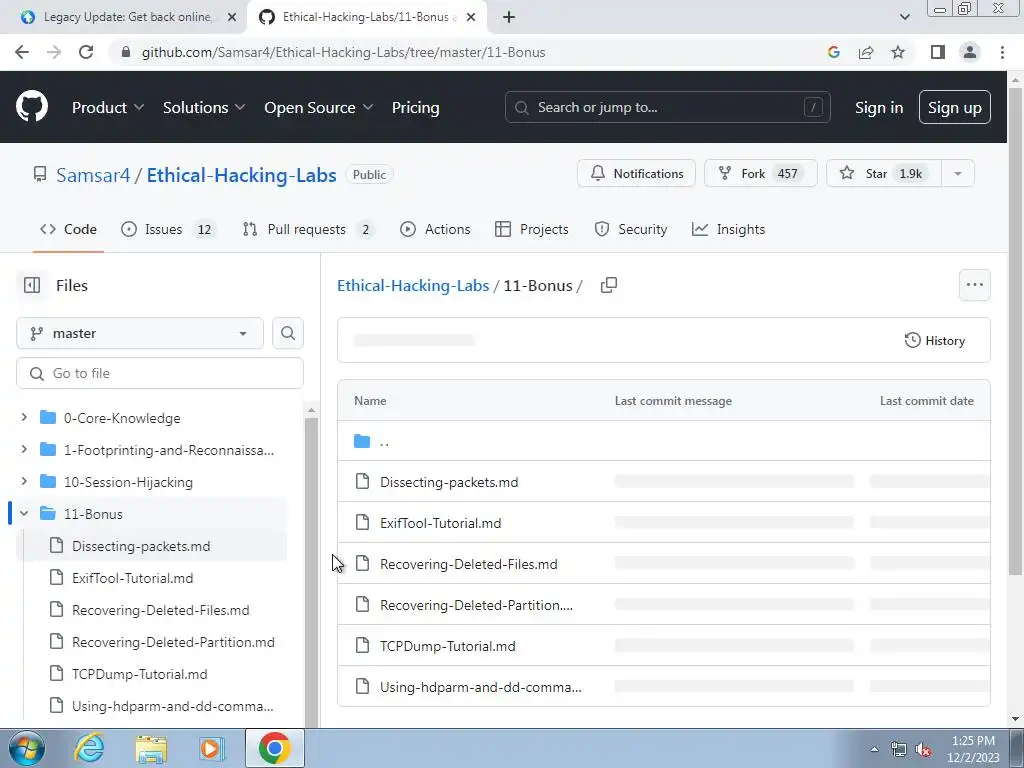Click the Google icon in address bar
The image size is (1024, 768).
coord(834,52)
